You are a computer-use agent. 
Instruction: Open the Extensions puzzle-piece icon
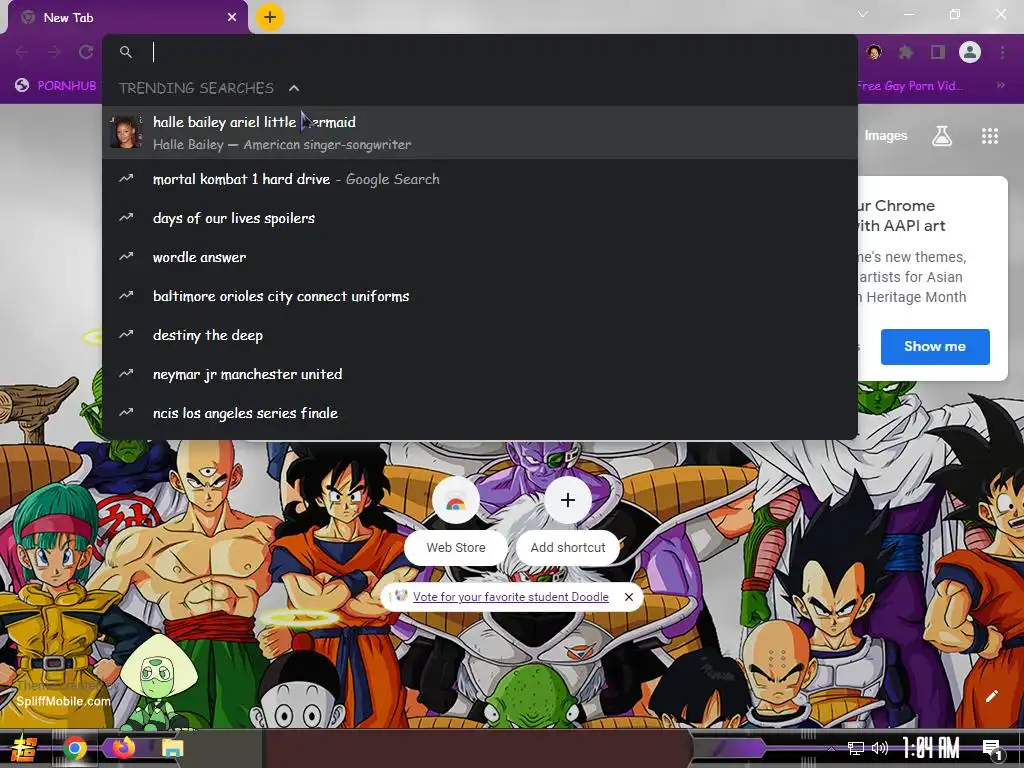coord(906,52)
